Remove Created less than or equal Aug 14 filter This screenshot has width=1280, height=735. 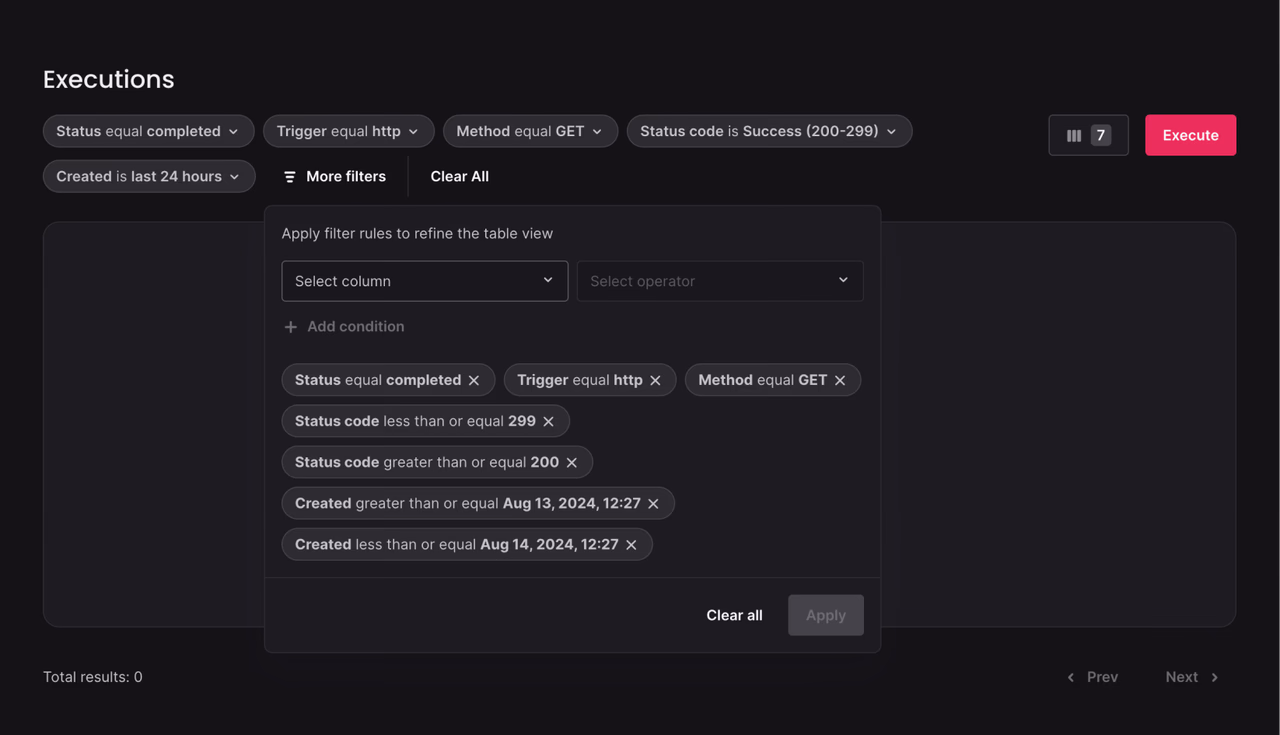pos(632,544)
